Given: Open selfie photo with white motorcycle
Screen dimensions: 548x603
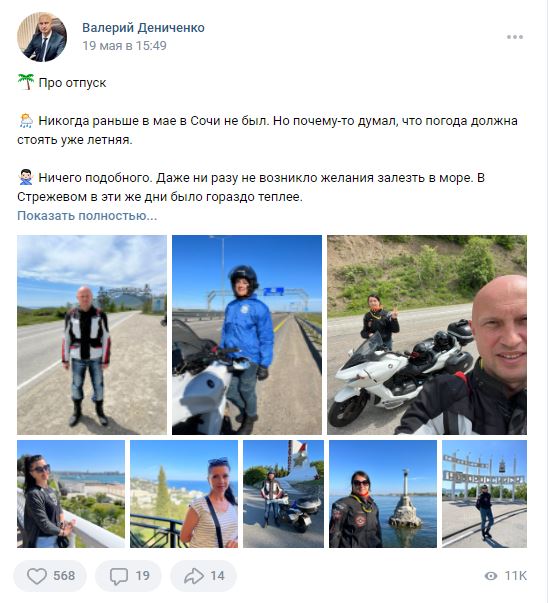Looking at the screenshot, I should coord(427,335).
